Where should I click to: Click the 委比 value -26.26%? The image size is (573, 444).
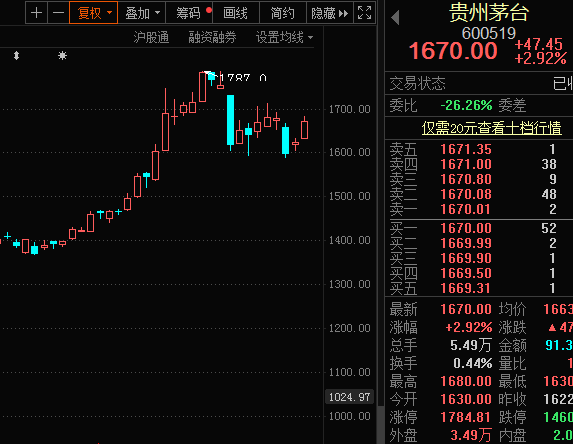point(466,105)
